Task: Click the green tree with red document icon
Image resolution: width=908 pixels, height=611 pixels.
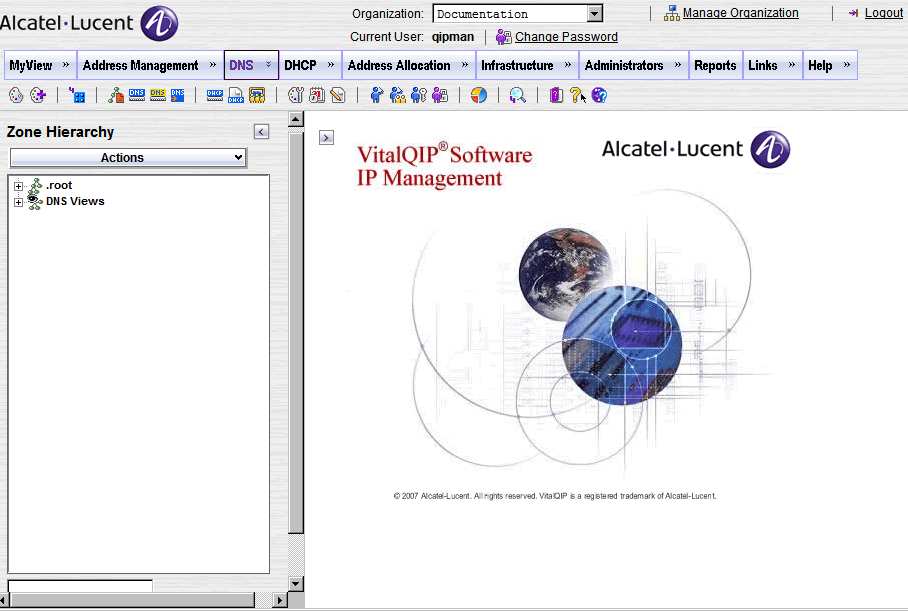Action: [x=116, y=95]
